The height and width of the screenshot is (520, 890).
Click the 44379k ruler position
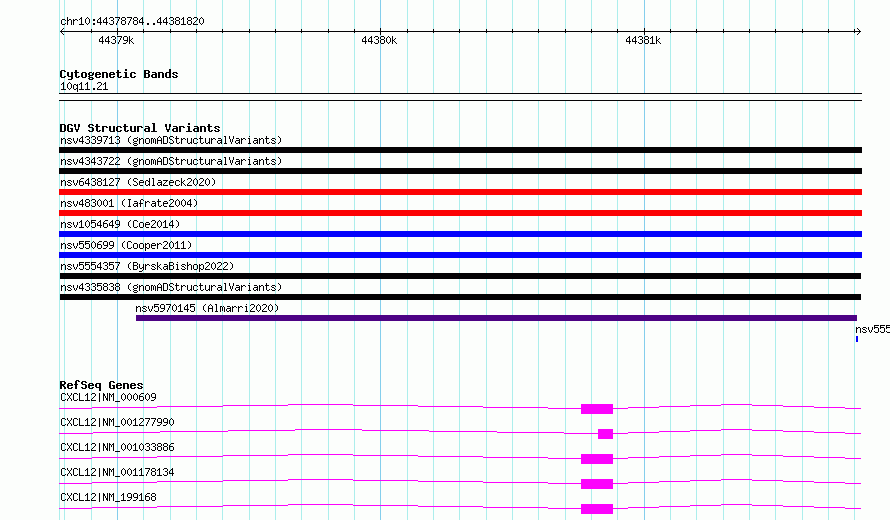point(116,40)
